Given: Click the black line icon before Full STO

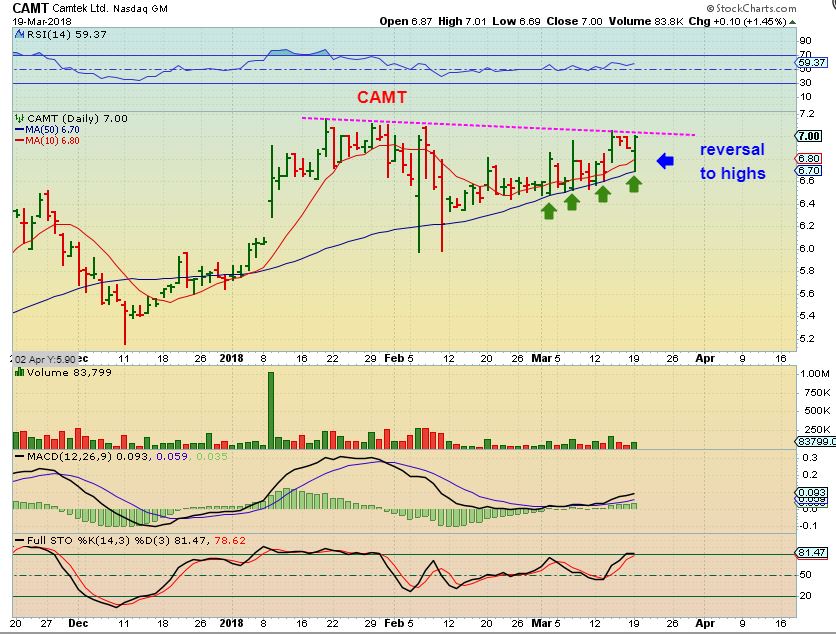Looking at the screenshot, I should point(20,541).
